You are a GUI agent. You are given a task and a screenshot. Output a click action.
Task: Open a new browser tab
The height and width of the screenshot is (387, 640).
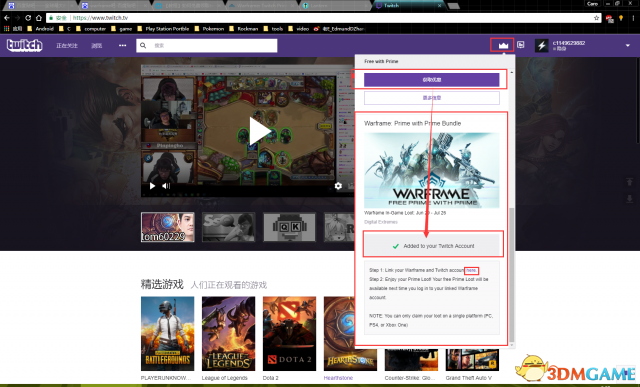453,5
